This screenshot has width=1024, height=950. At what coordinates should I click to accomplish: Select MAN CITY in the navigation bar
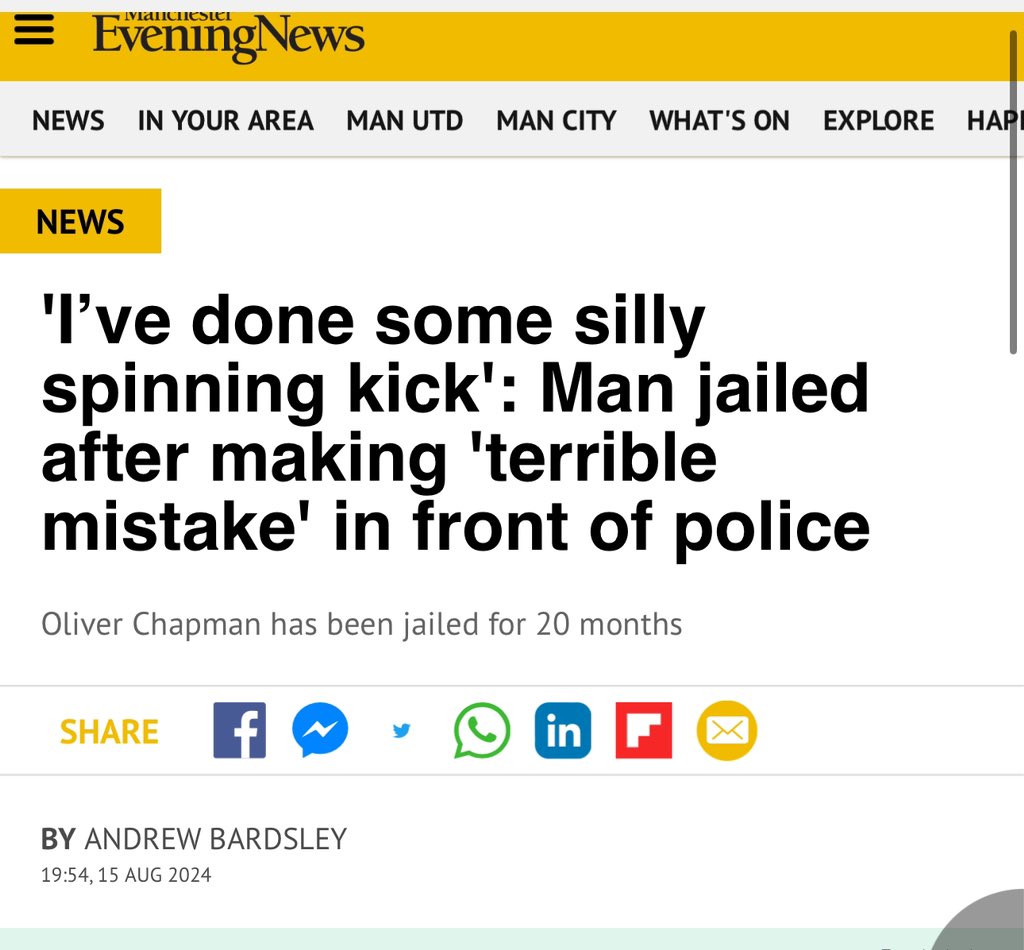click(x=556, y=121)
